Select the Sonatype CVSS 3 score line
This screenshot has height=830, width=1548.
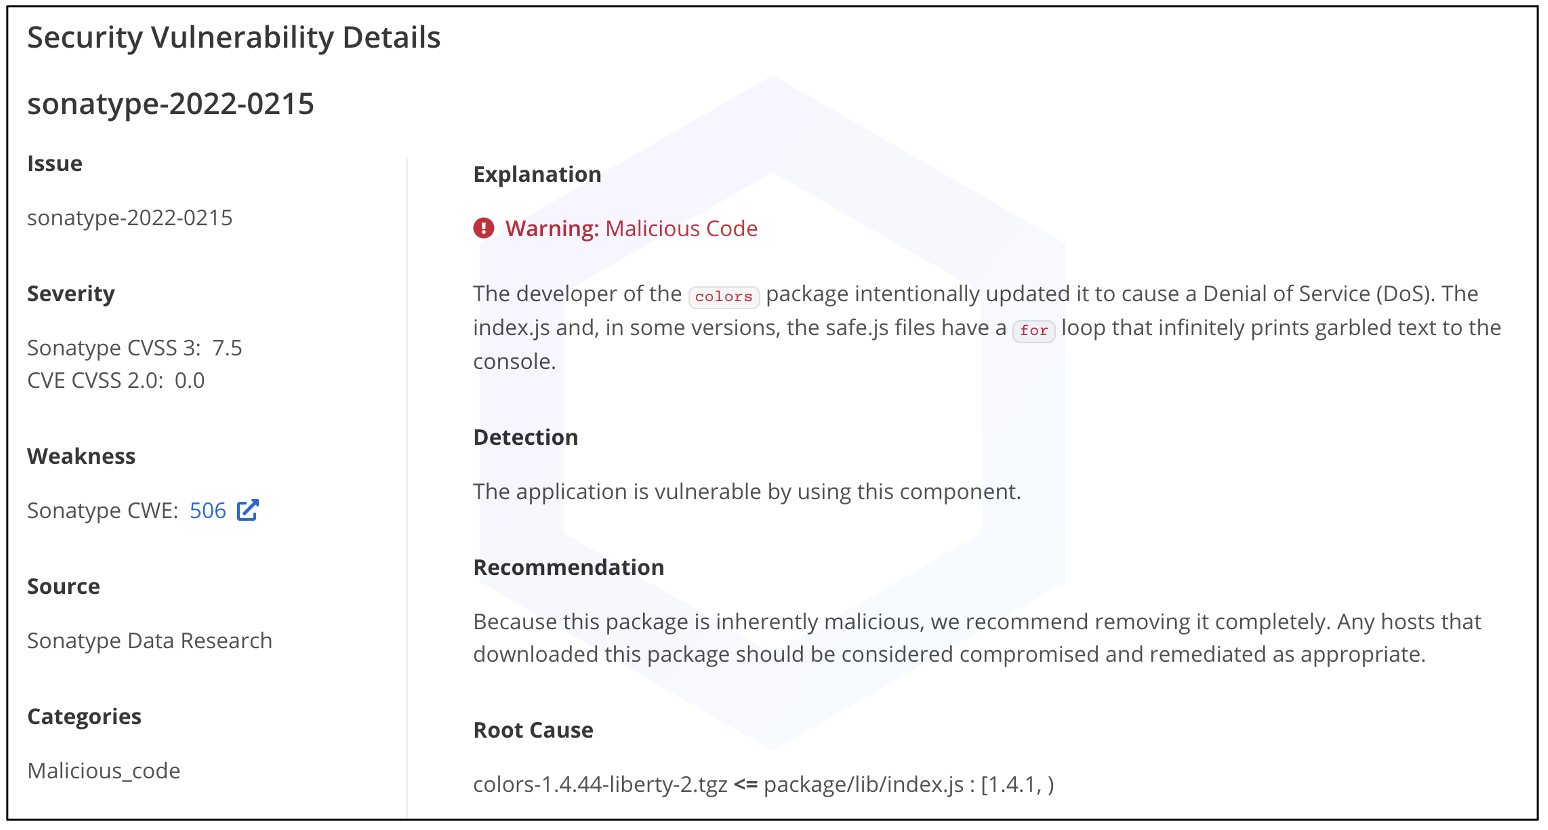click(135, 348)
